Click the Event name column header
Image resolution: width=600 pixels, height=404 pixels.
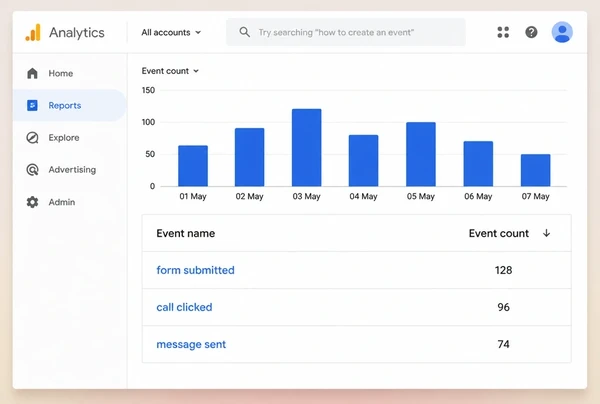click(x=186, y=233)
